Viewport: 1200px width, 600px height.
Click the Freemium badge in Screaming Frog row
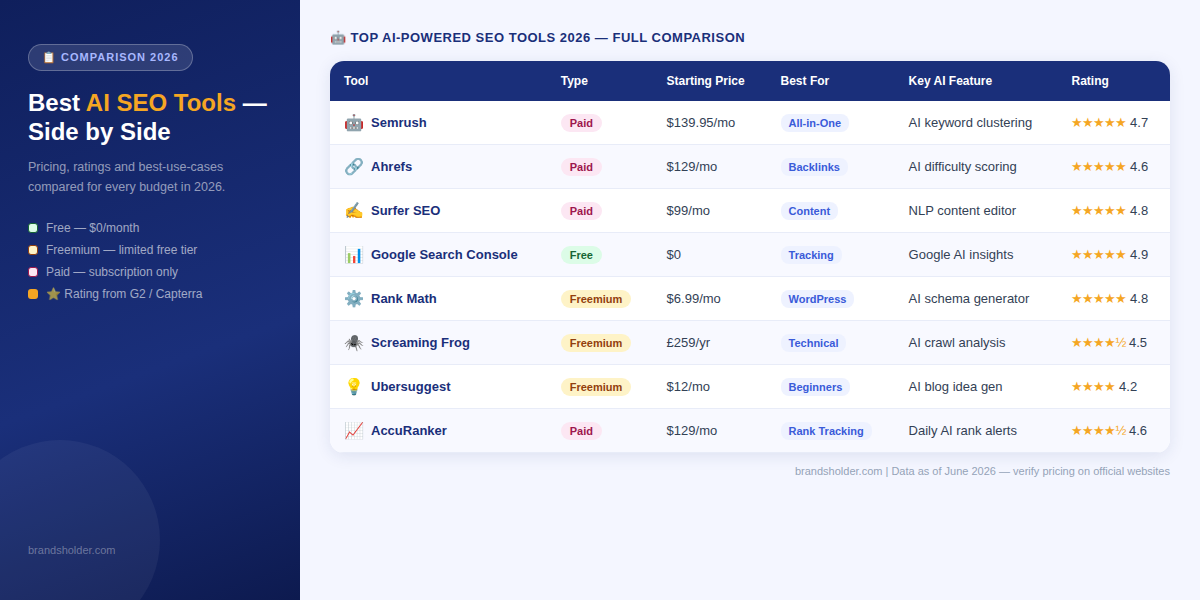pos(596,343)
